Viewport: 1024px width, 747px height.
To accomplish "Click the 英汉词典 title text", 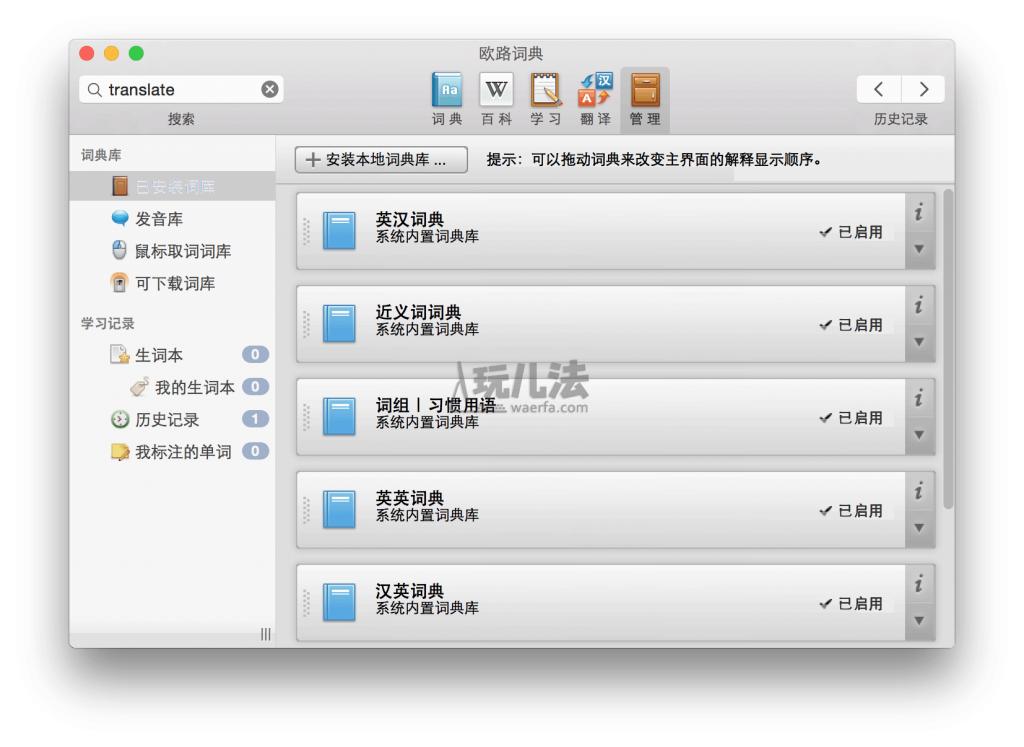I will 410,219.
